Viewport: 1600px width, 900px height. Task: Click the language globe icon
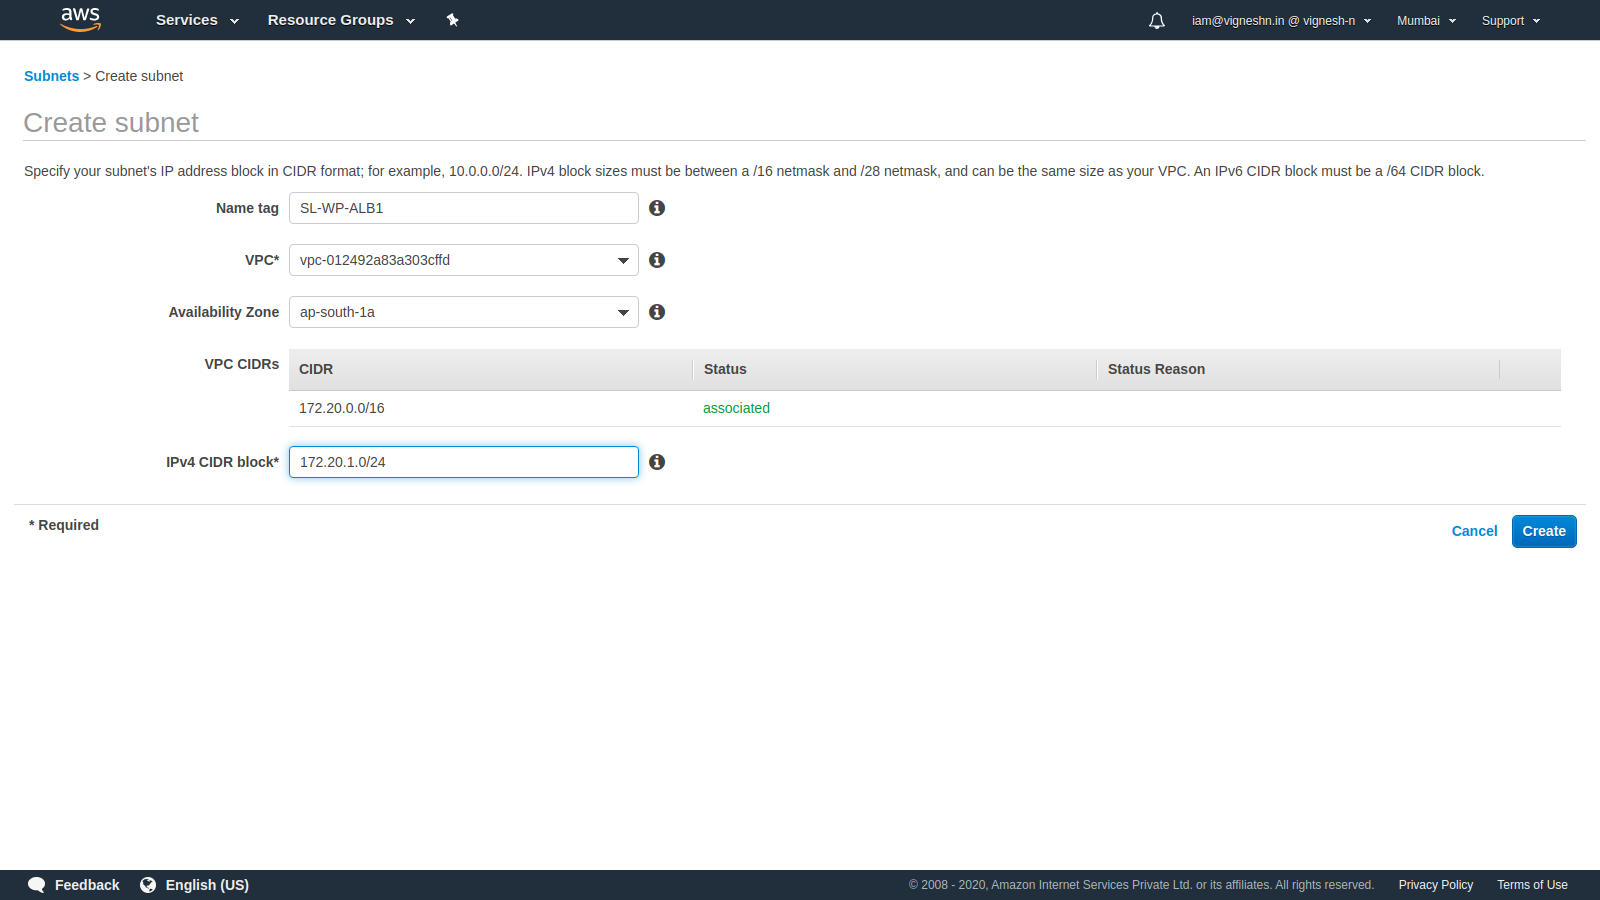coord(148,885)
